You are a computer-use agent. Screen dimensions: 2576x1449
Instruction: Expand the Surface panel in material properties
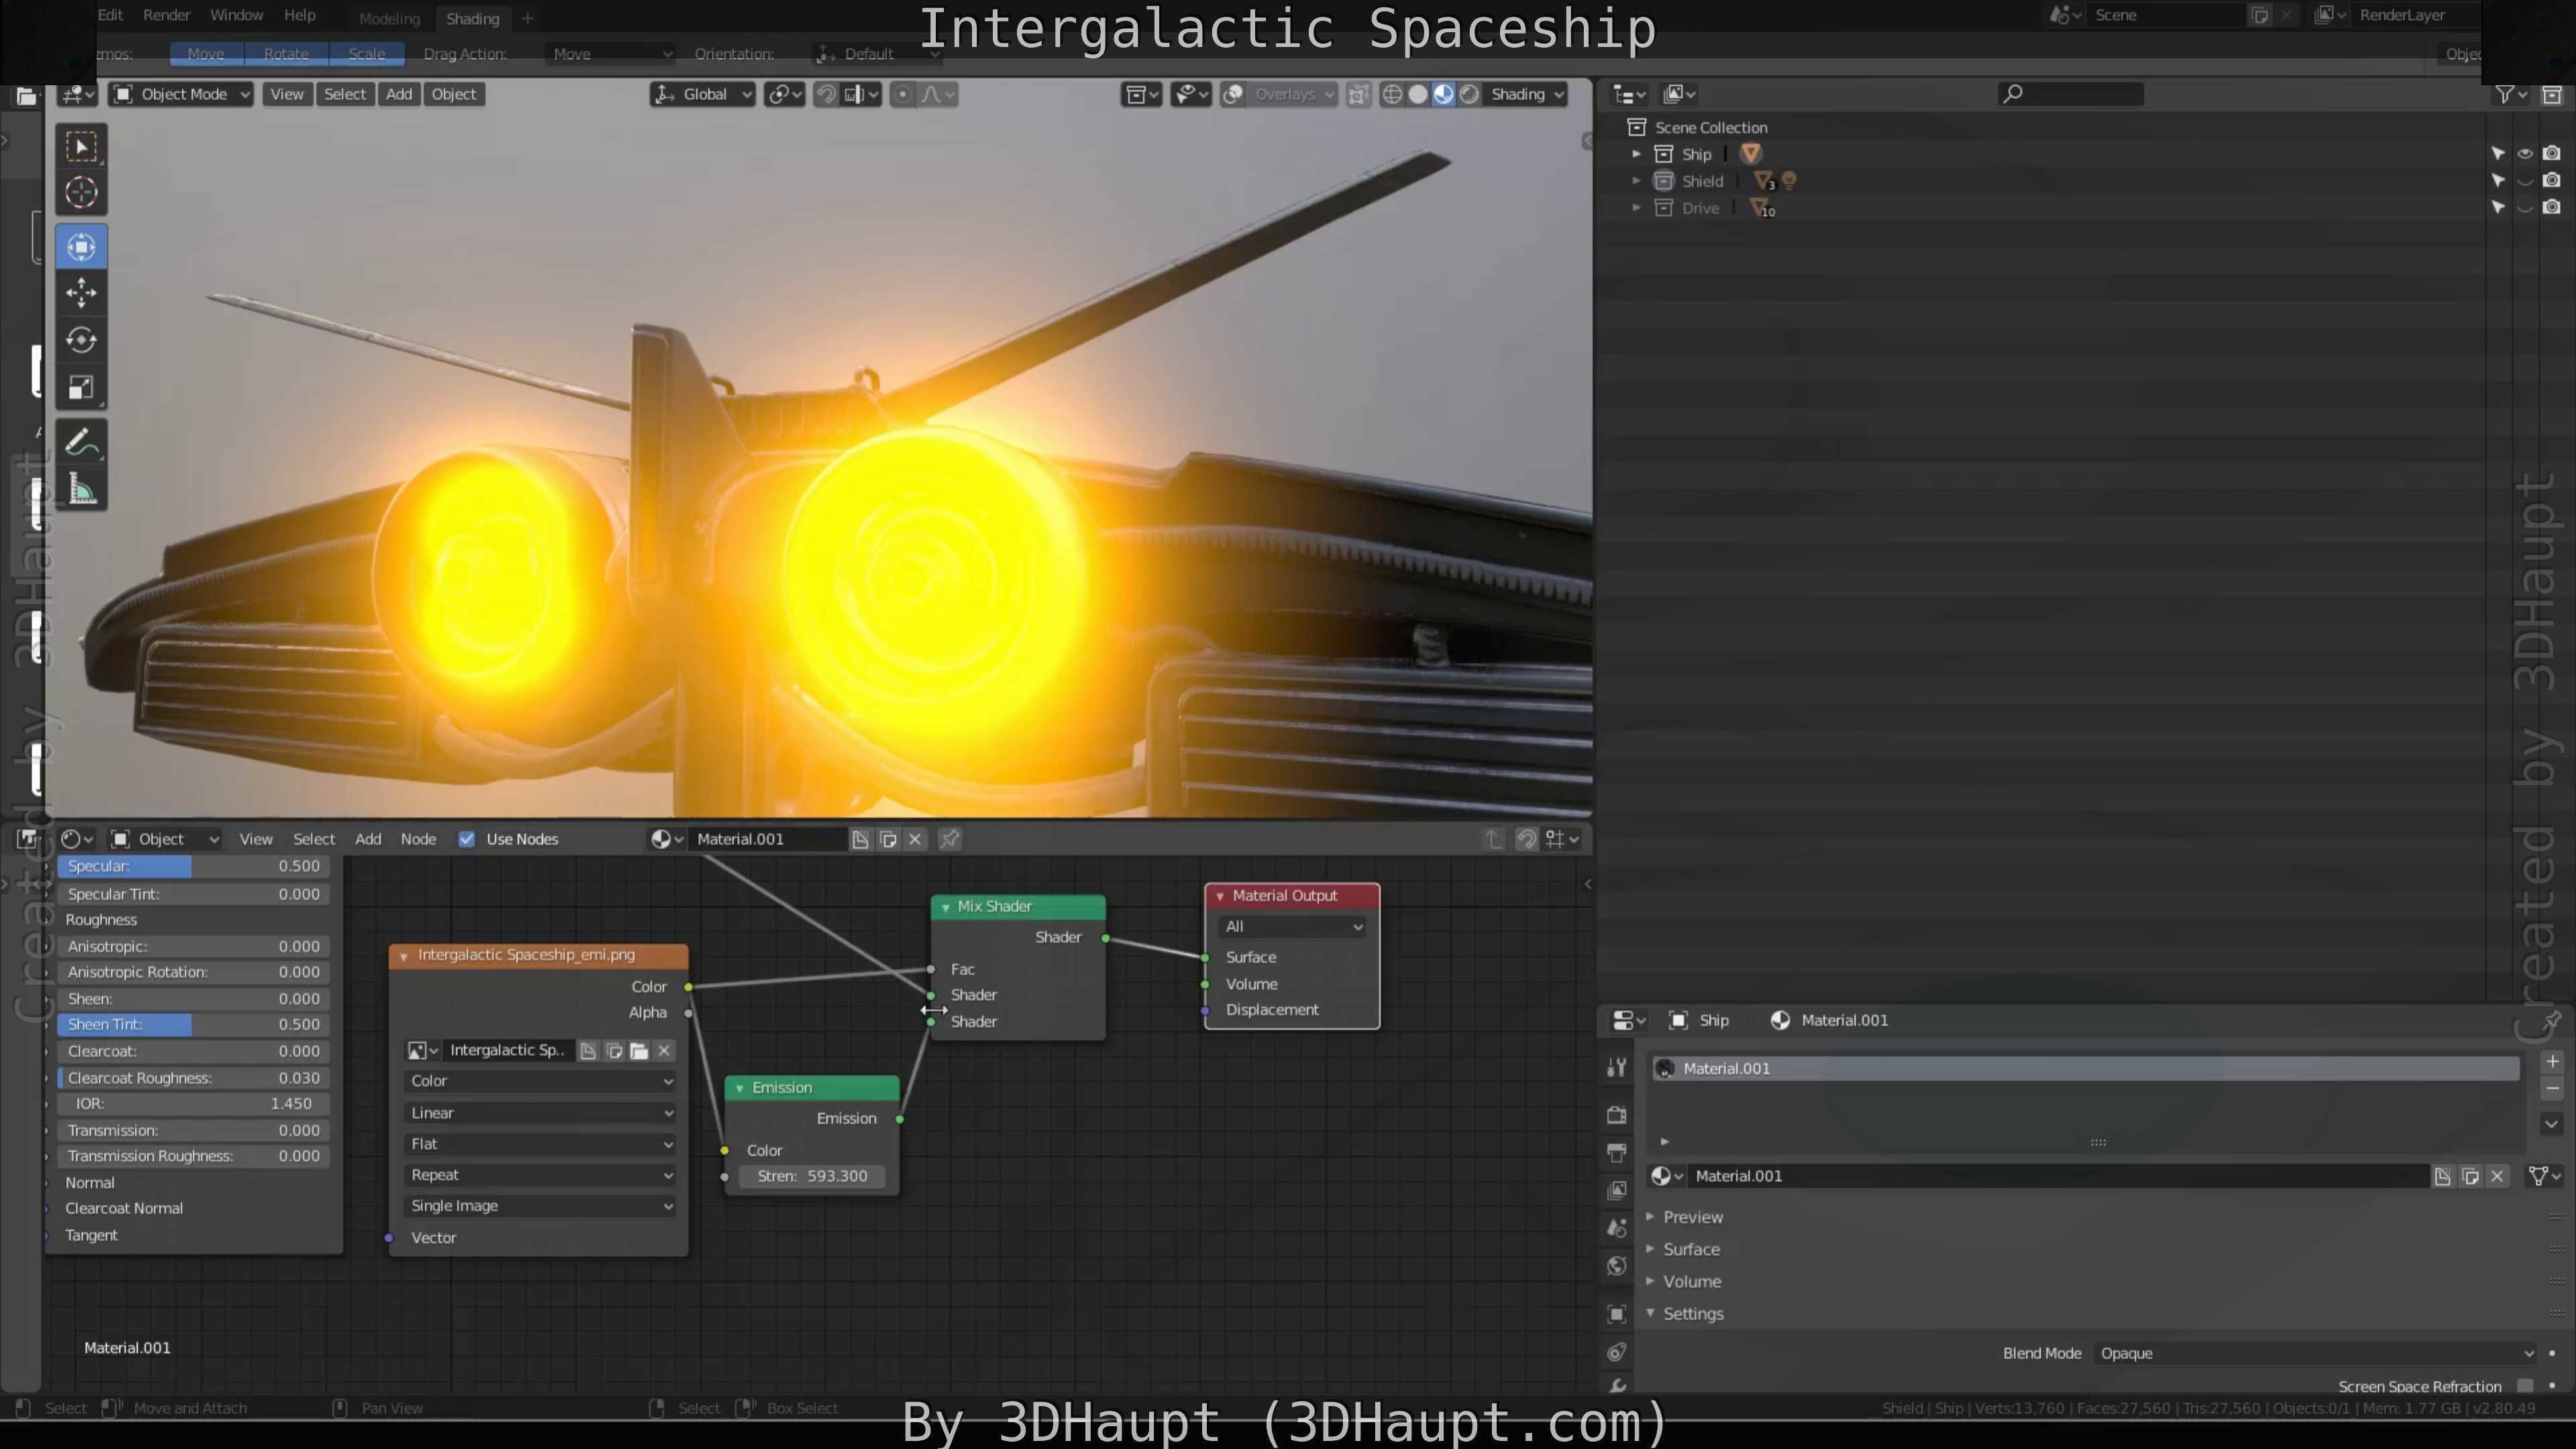[1691, 1249]
